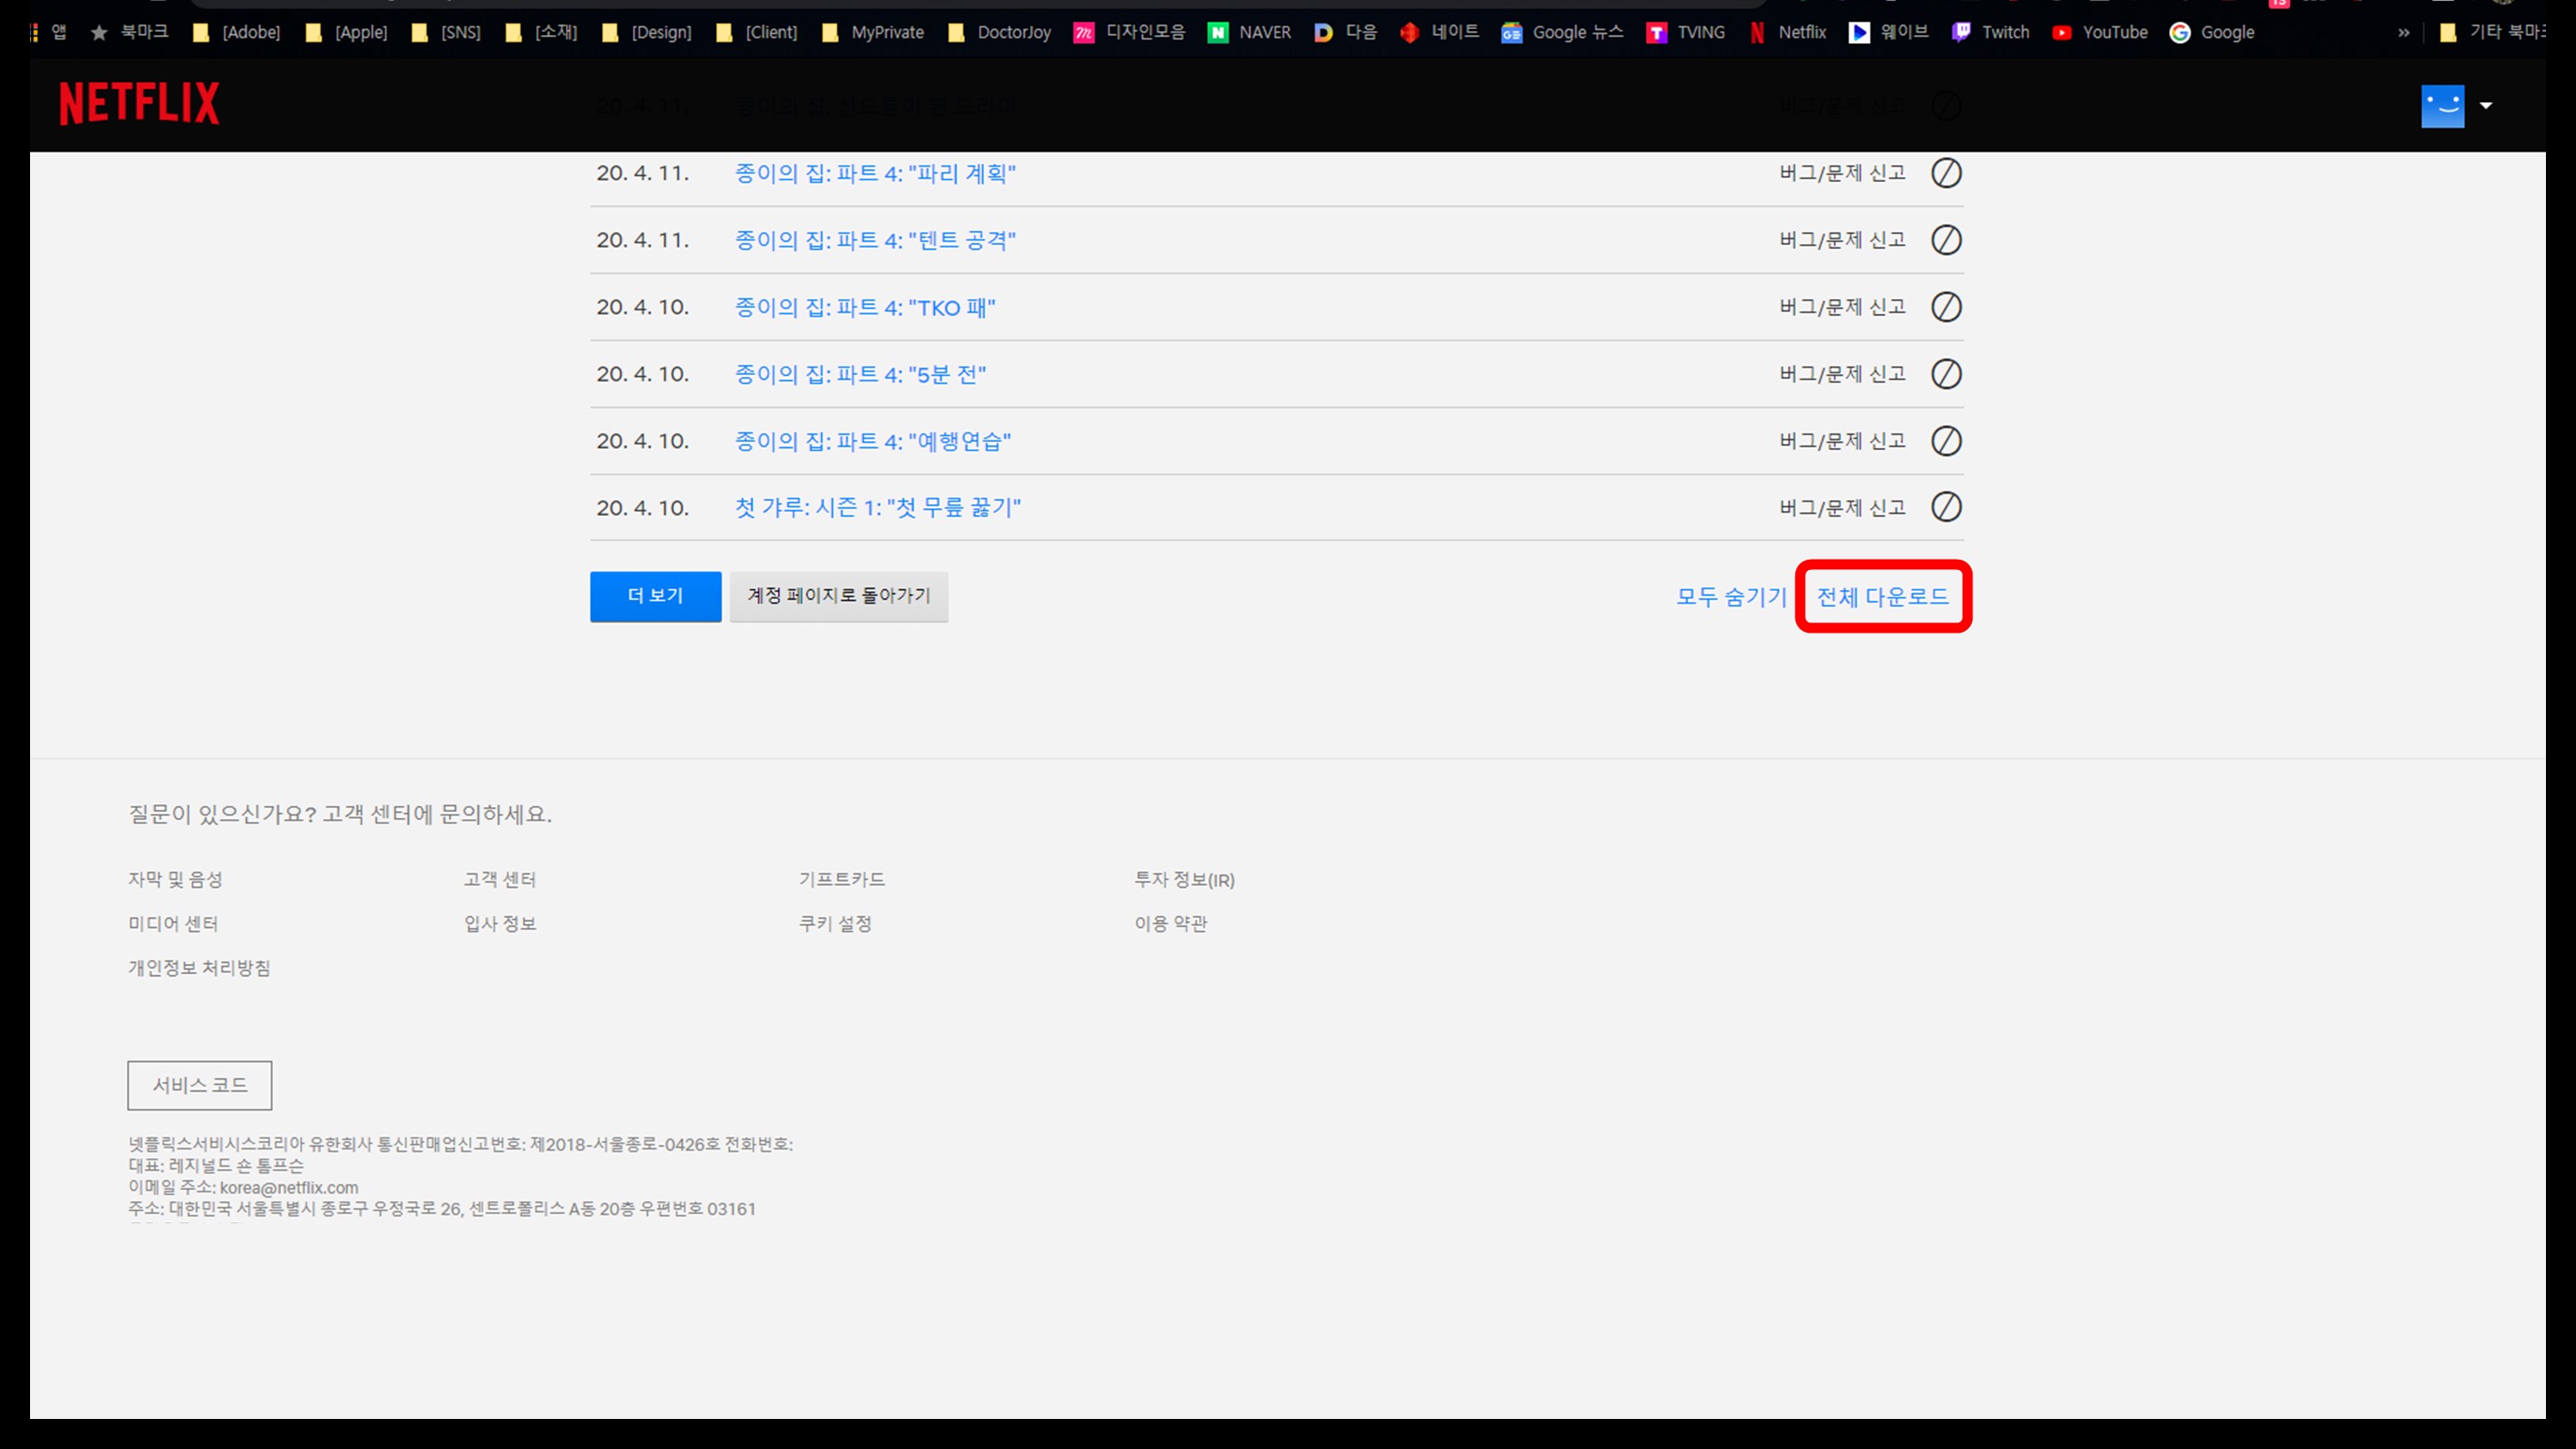Click the 전체 다운로드 link
Viewport: 2576px width, 1449px height.
click(x=1882, y=597)
